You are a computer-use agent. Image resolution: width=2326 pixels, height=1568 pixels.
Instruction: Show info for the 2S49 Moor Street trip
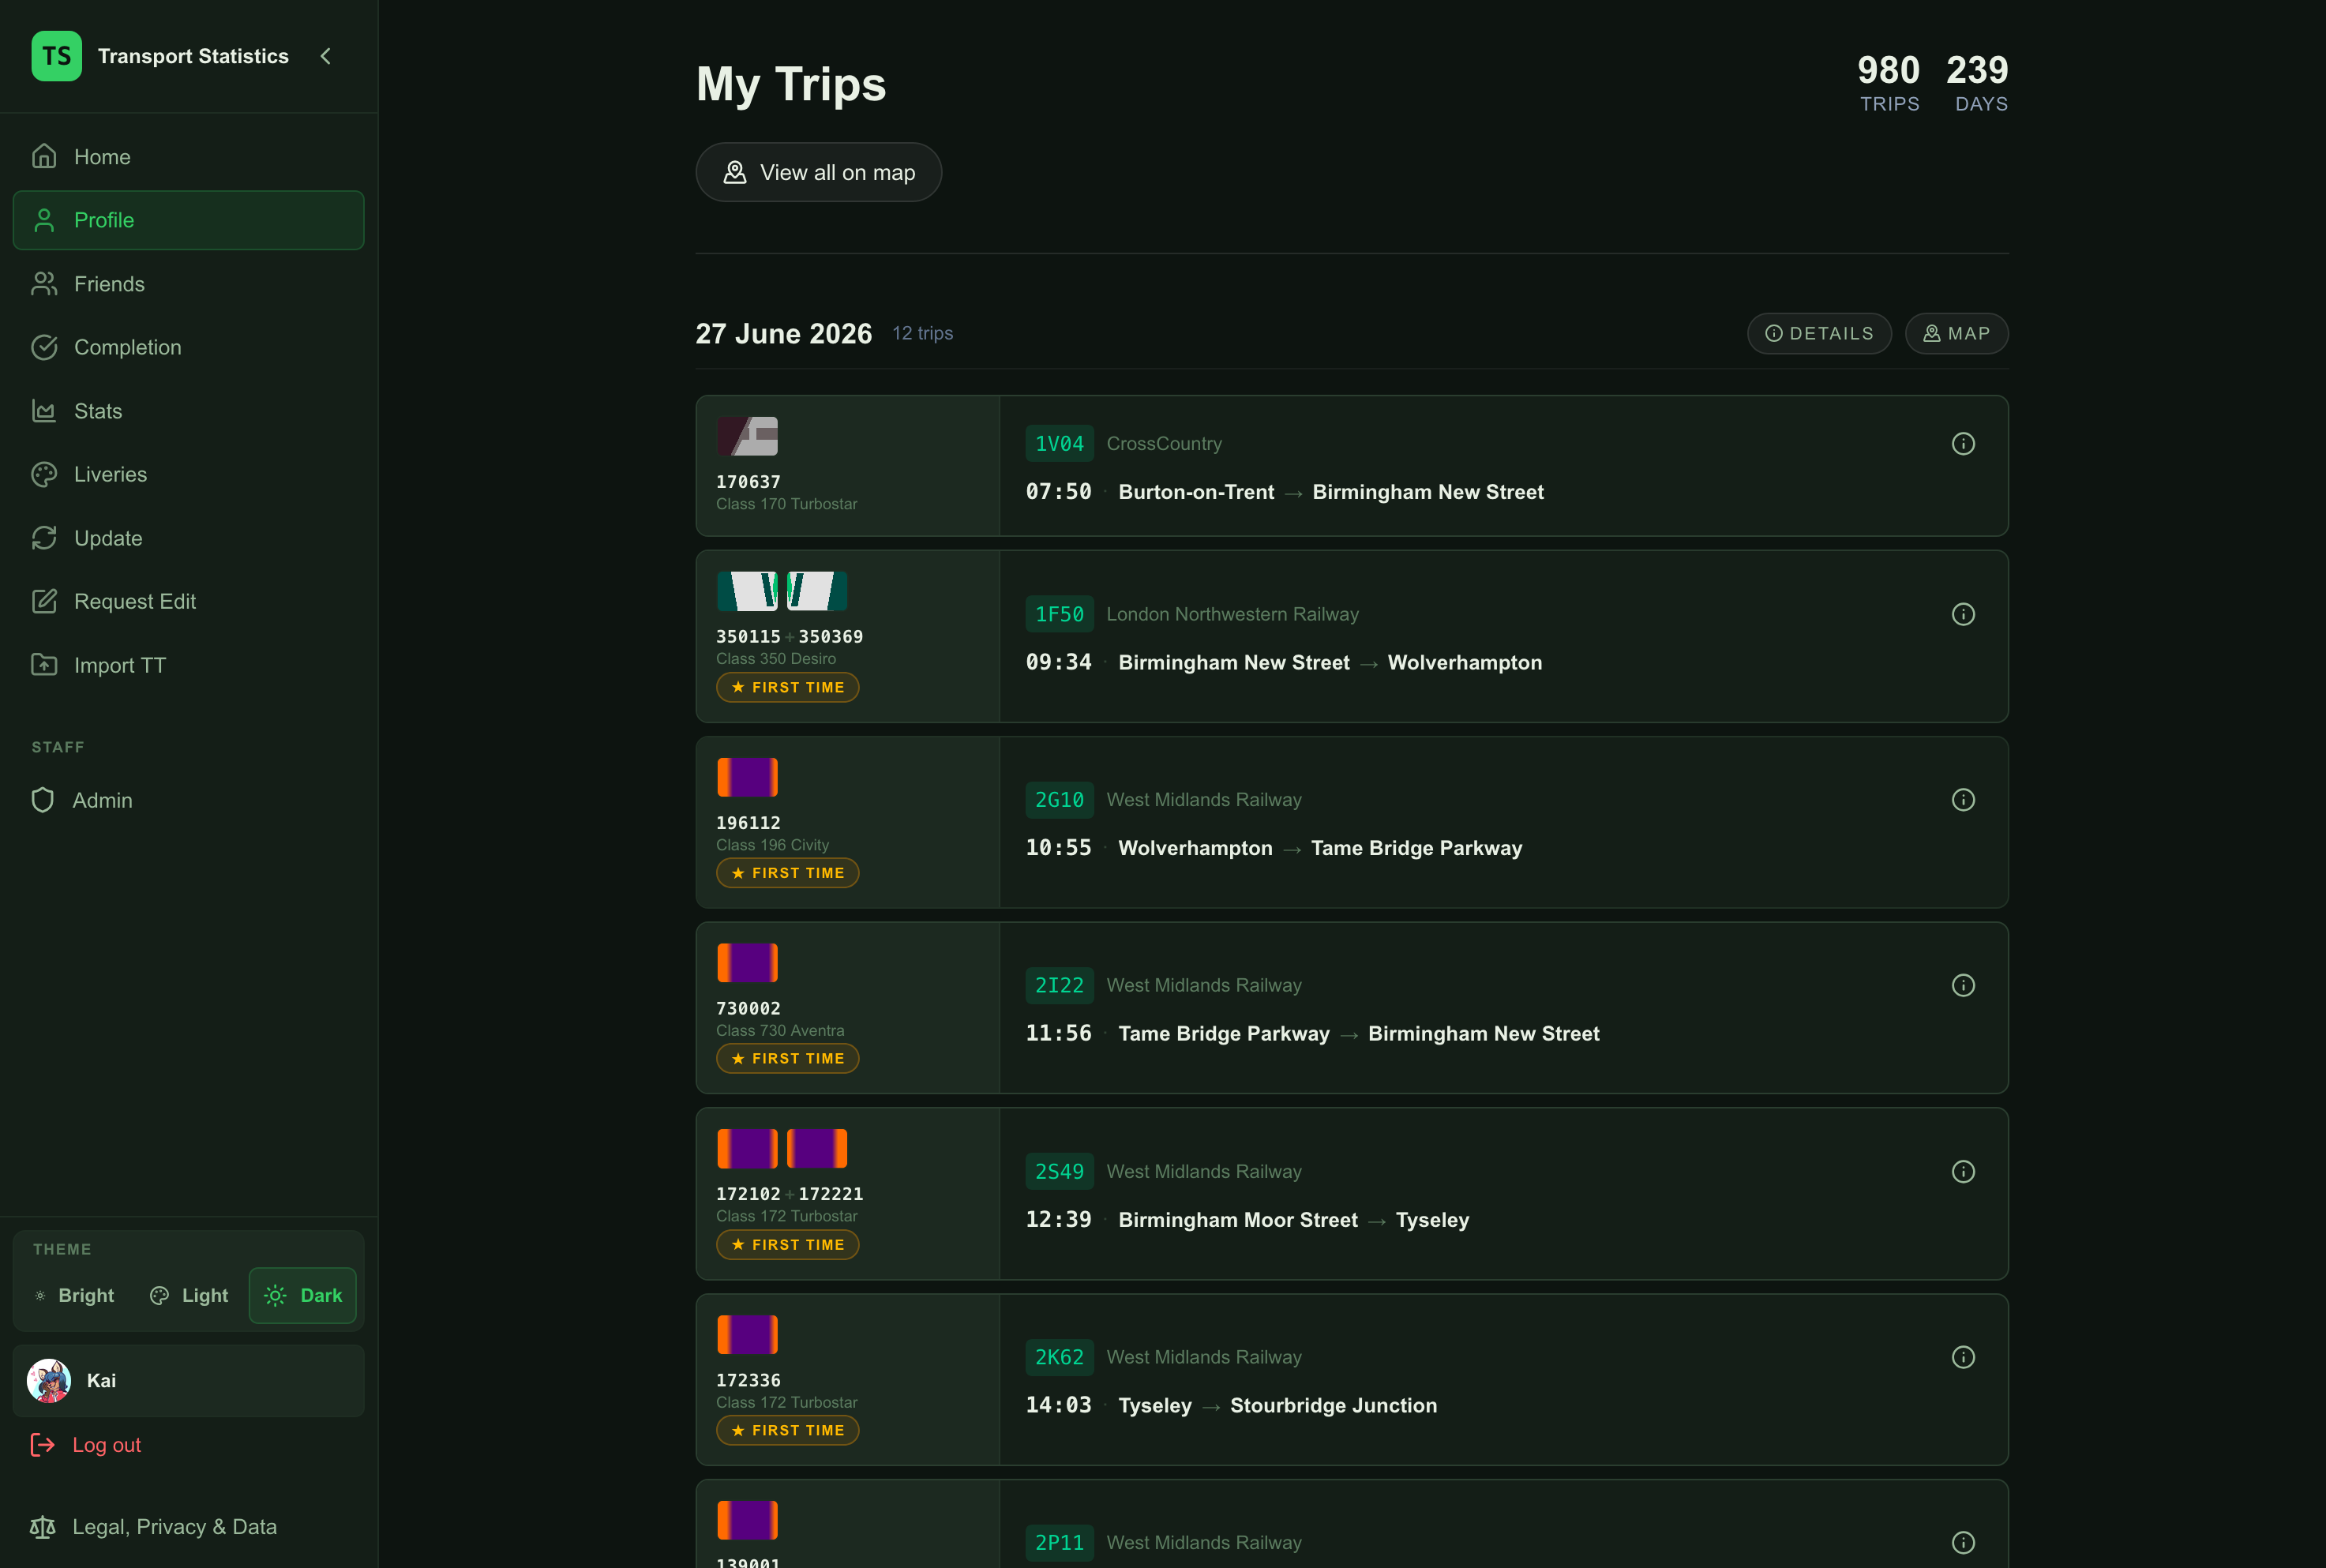(x=1962, y=1171)
